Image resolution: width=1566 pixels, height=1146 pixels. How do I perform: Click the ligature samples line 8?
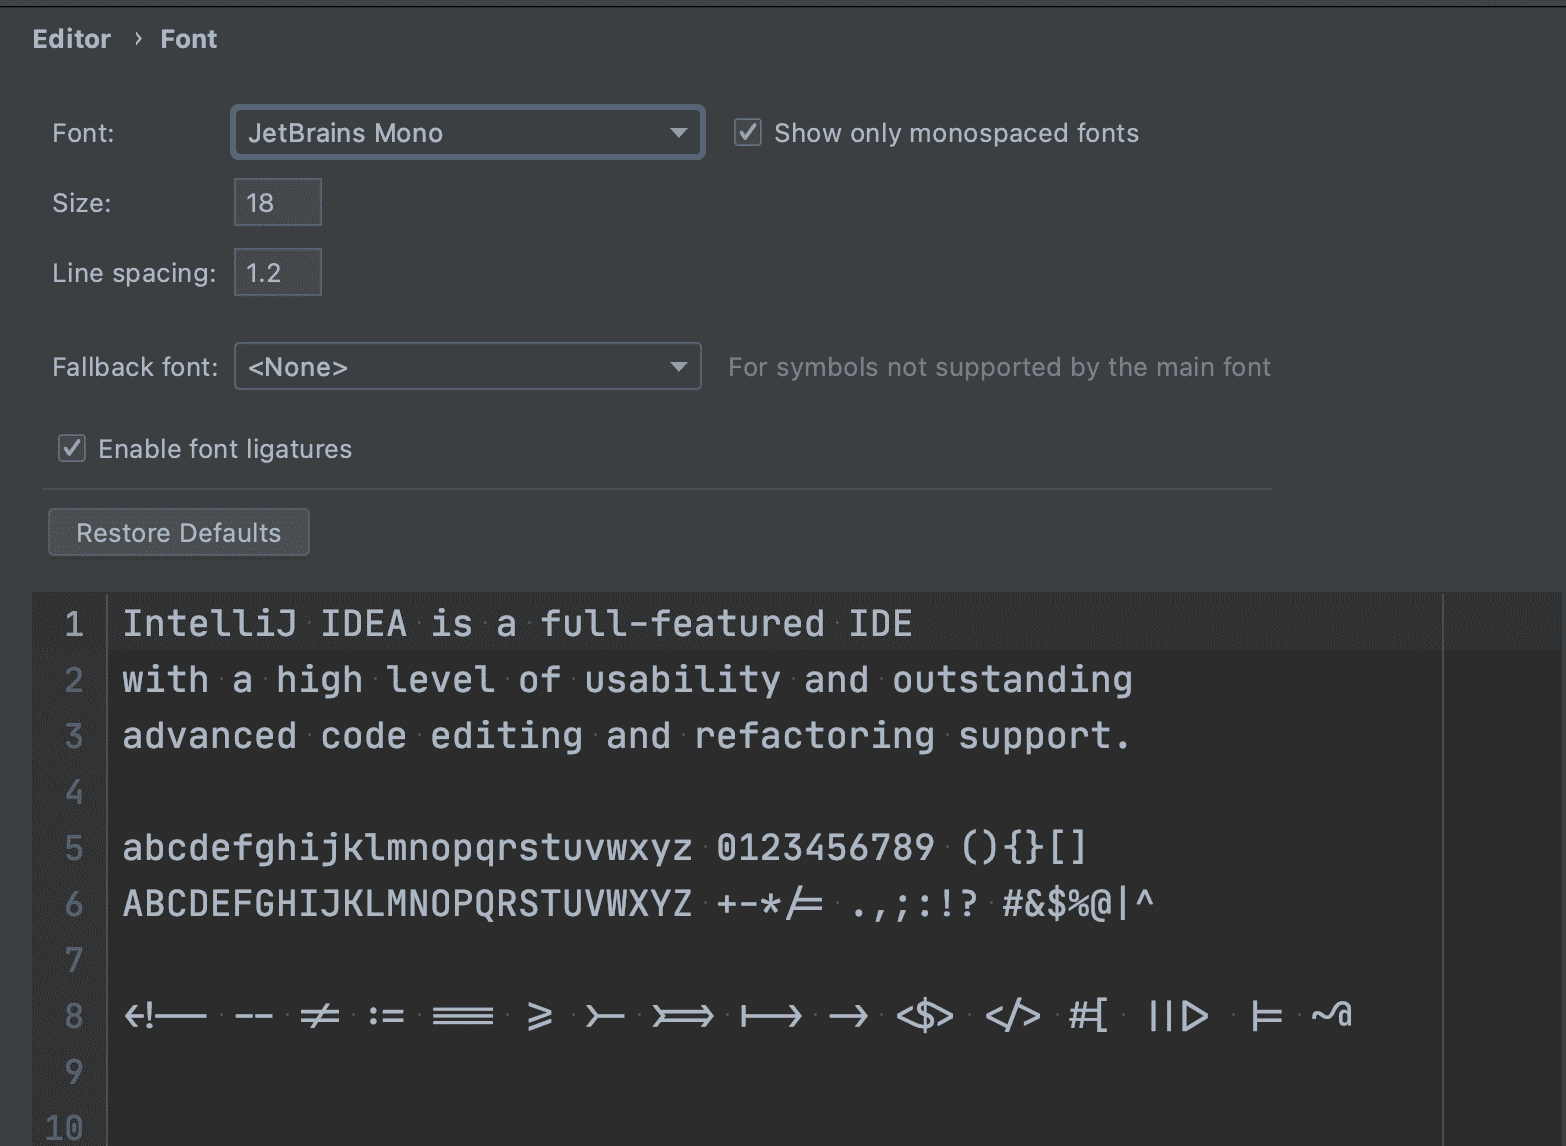738,1016
